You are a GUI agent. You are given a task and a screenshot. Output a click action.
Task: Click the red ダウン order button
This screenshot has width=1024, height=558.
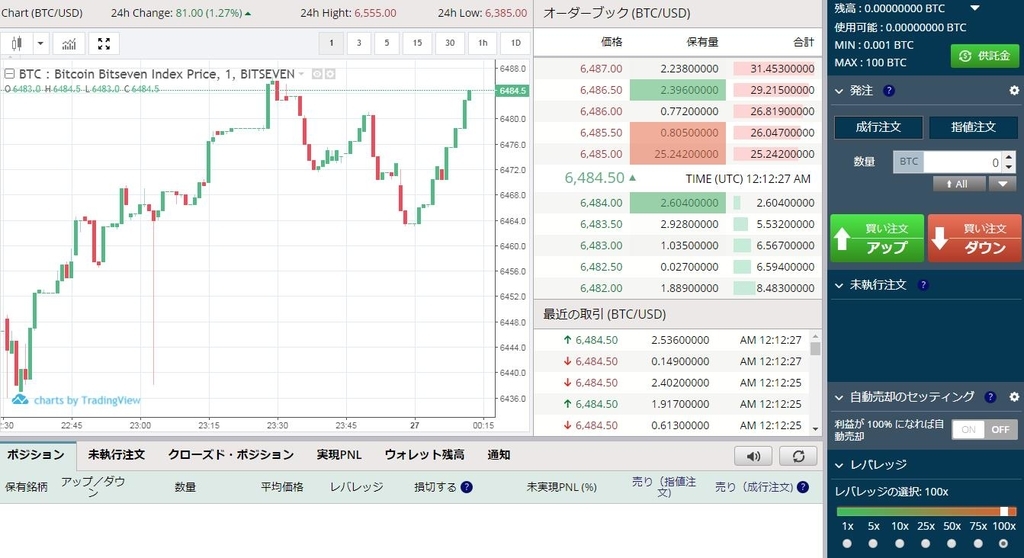974,238
